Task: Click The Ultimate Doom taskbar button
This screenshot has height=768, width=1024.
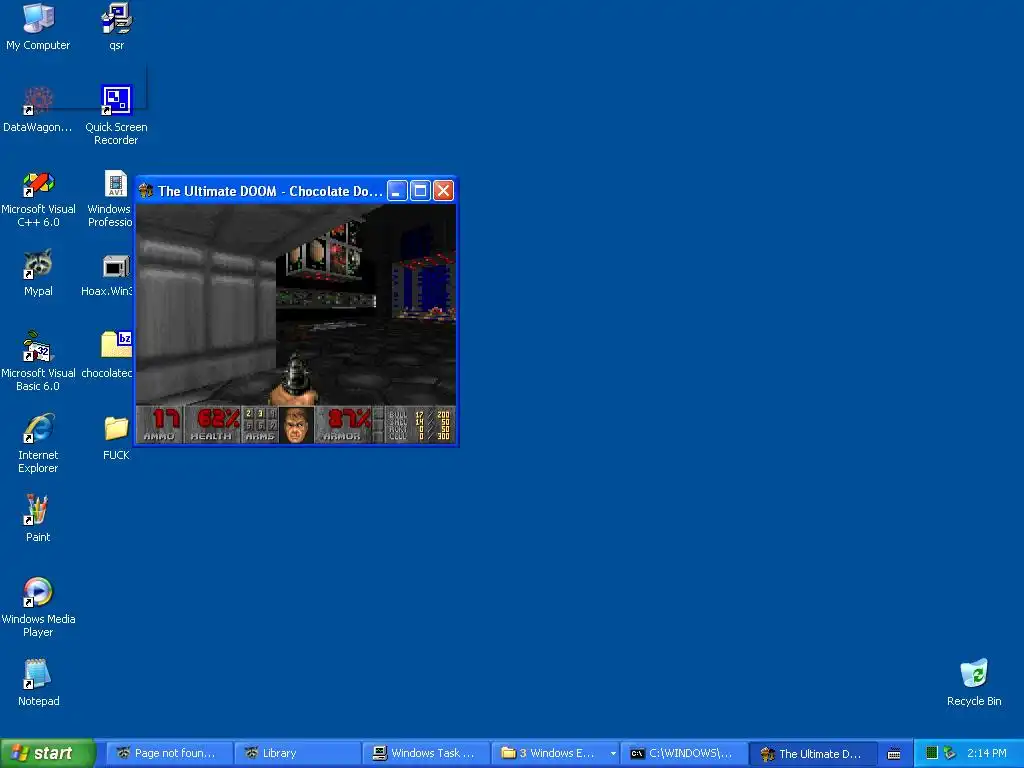Action: pos(811,753)
